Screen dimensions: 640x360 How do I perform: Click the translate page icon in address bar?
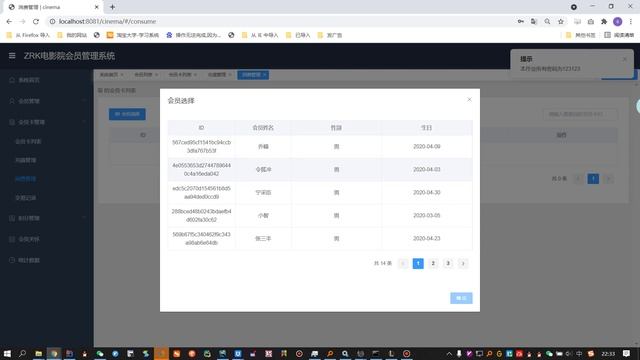(x=534, y=22)
